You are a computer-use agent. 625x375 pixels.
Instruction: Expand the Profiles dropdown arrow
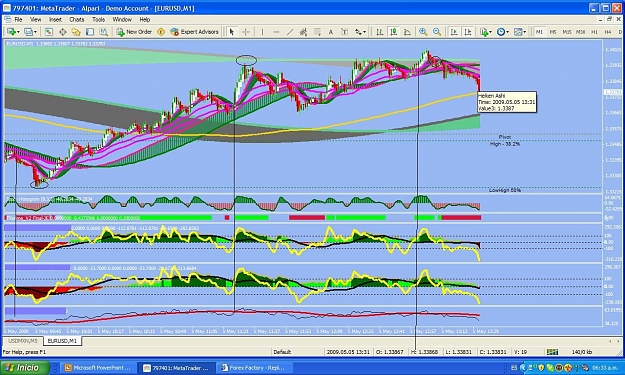(x=35, y=32)
